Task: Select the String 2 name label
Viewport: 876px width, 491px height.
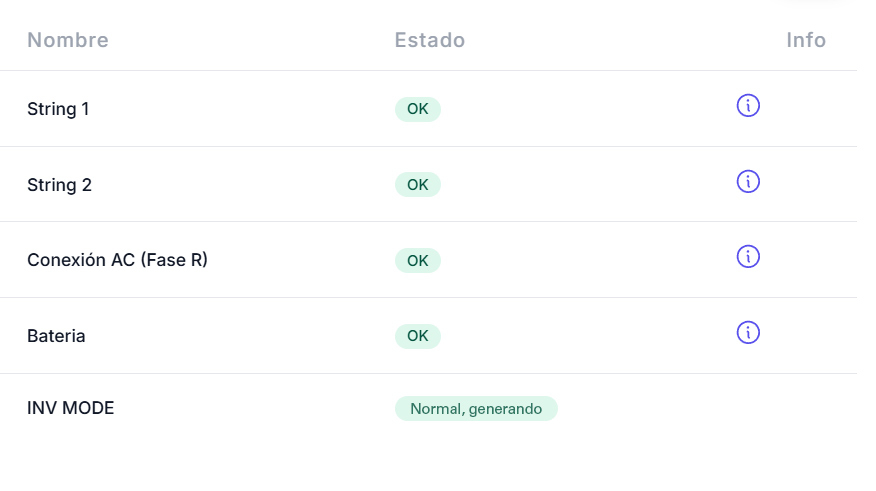Action: coord(59,185)
